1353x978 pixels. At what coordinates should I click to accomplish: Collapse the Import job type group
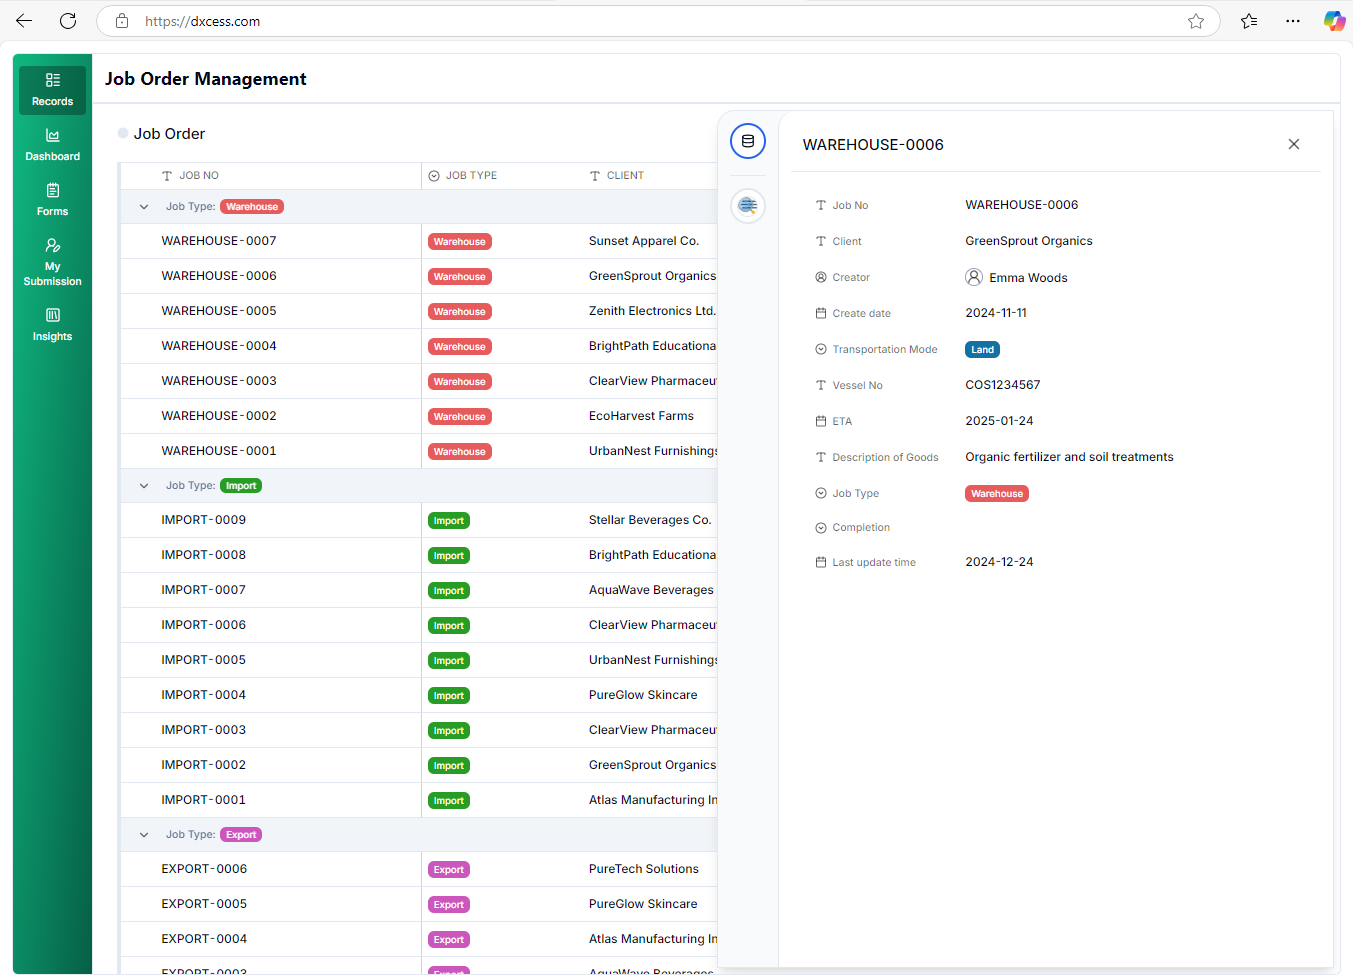point(144,486)
